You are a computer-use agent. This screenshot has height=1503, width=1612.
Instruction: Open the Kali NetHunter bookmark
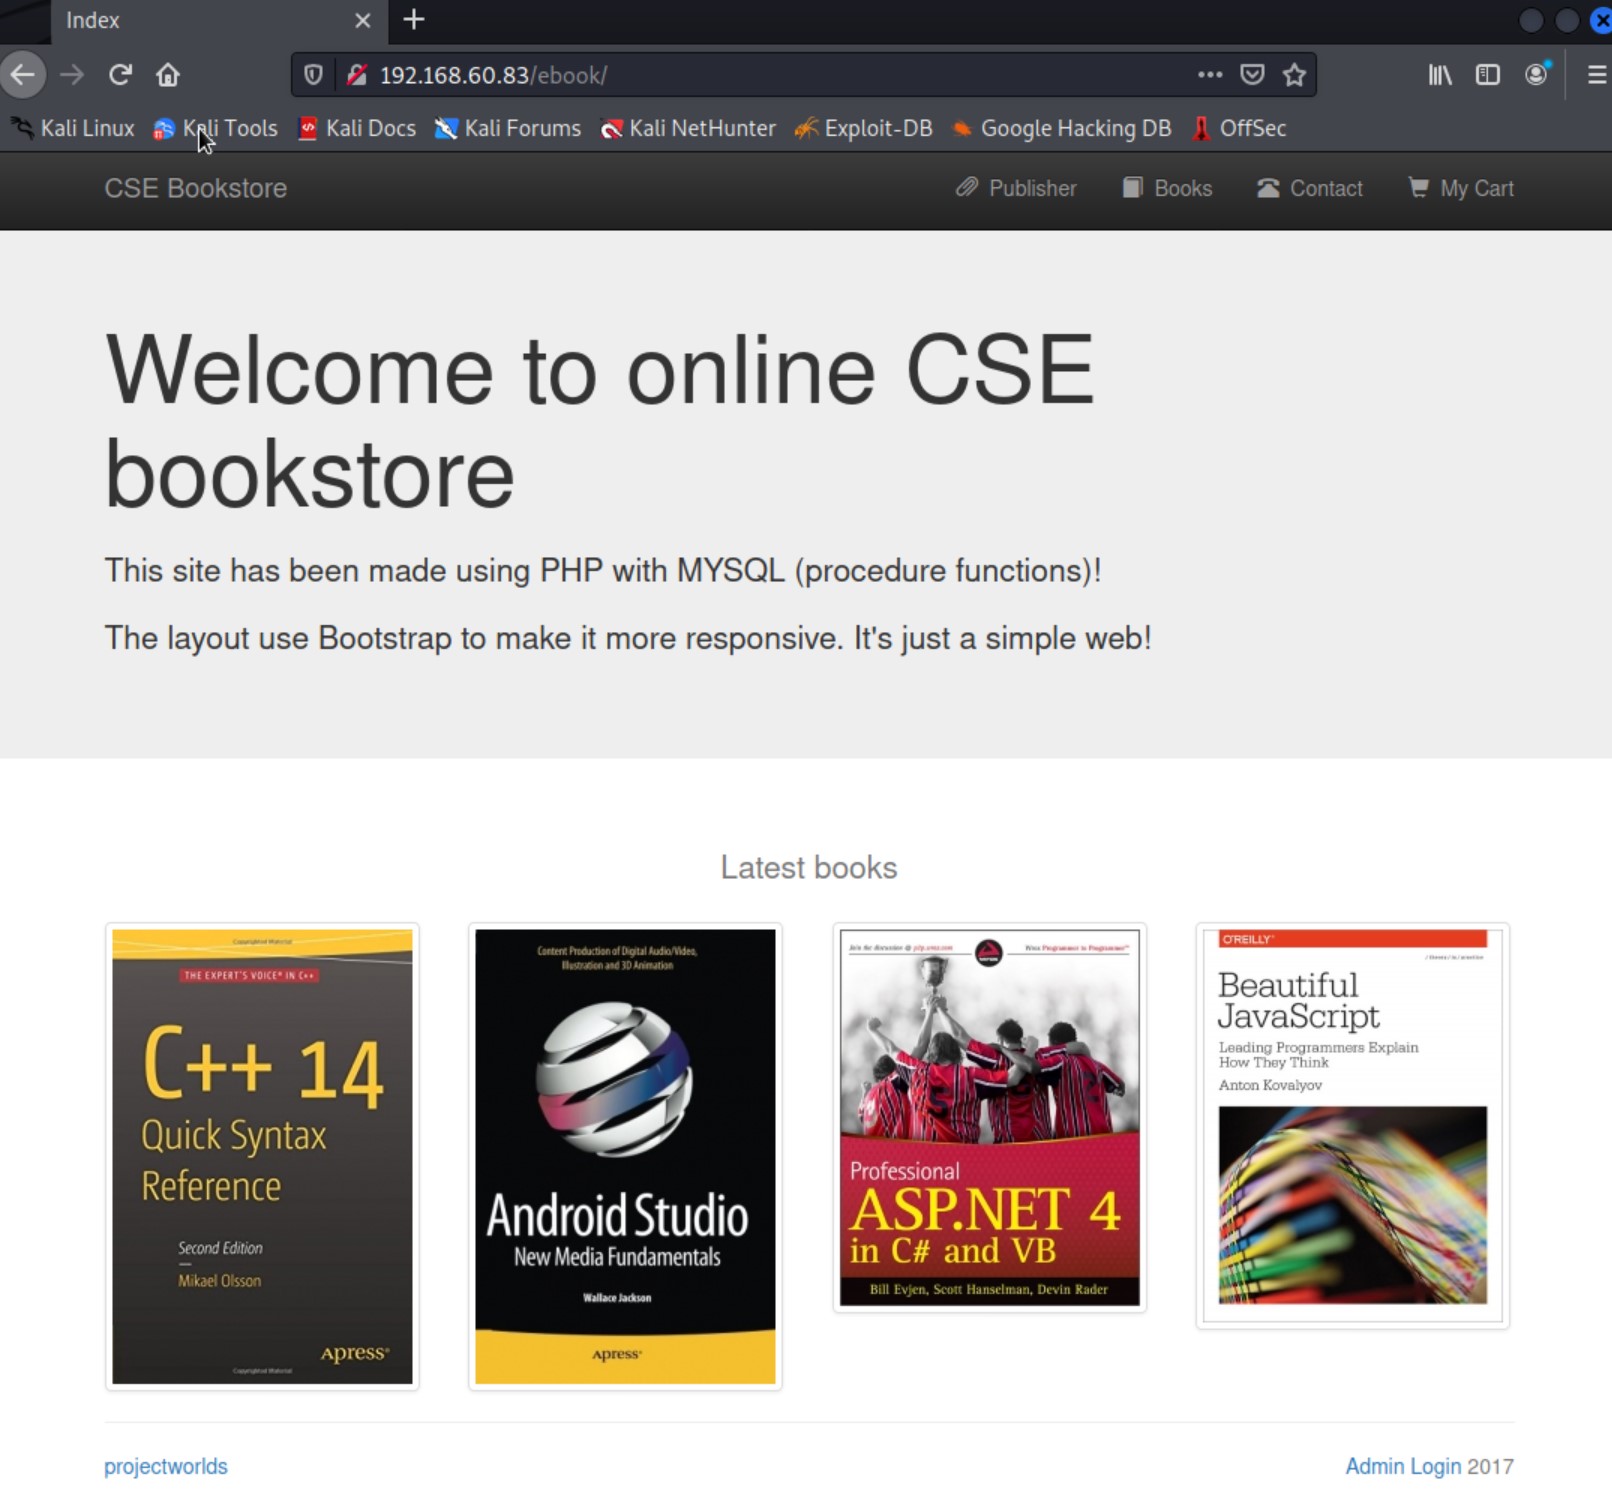(688, 128)
